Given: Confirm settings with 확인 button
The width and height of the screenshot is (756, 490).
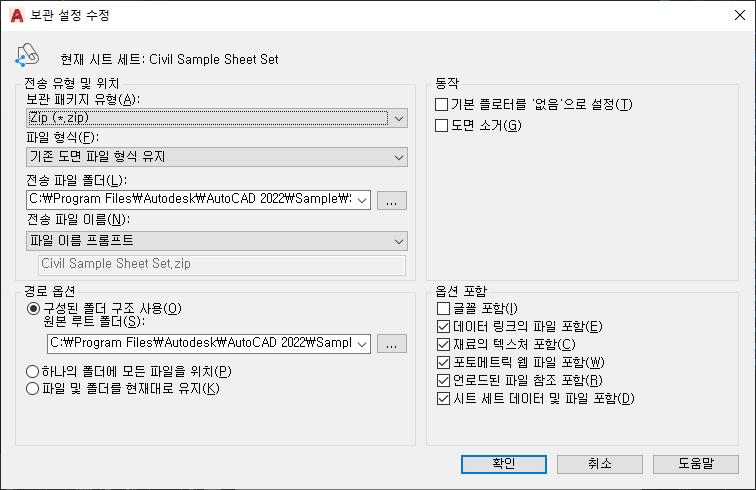Looking at the screenshot, I should point(503,464).
